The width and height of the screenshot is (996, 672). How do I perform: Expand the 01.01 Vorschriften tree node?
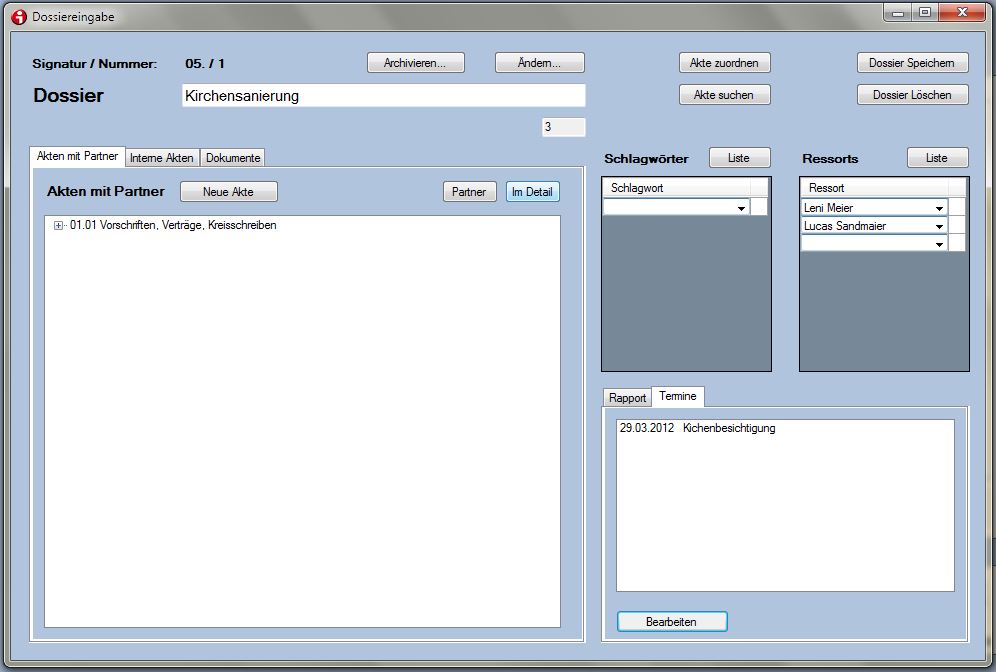click(59, 226)
